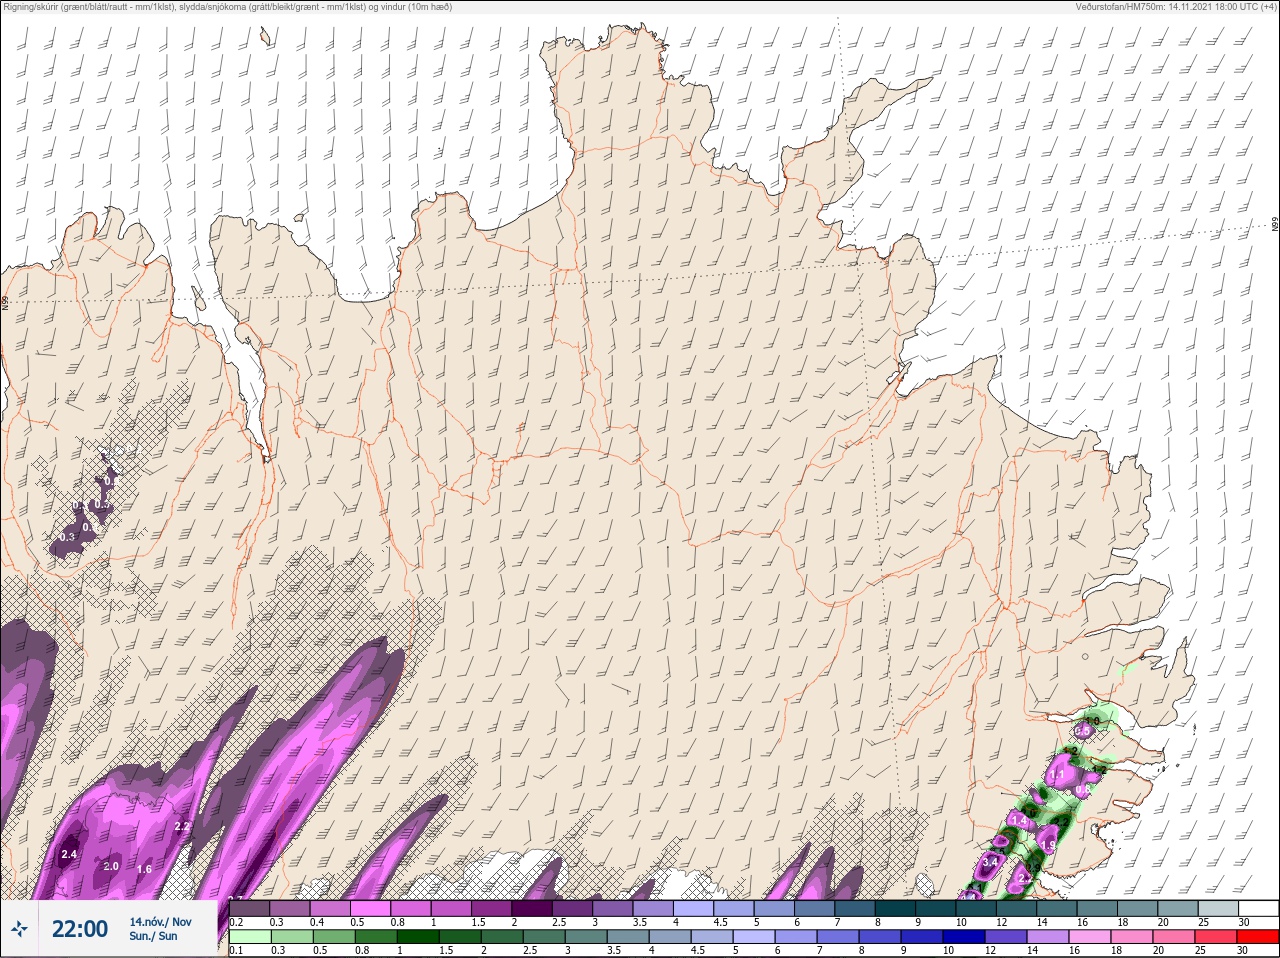Click the 2.0 precipitation value on map
The image size is (1280, 958).
point(111,866)
